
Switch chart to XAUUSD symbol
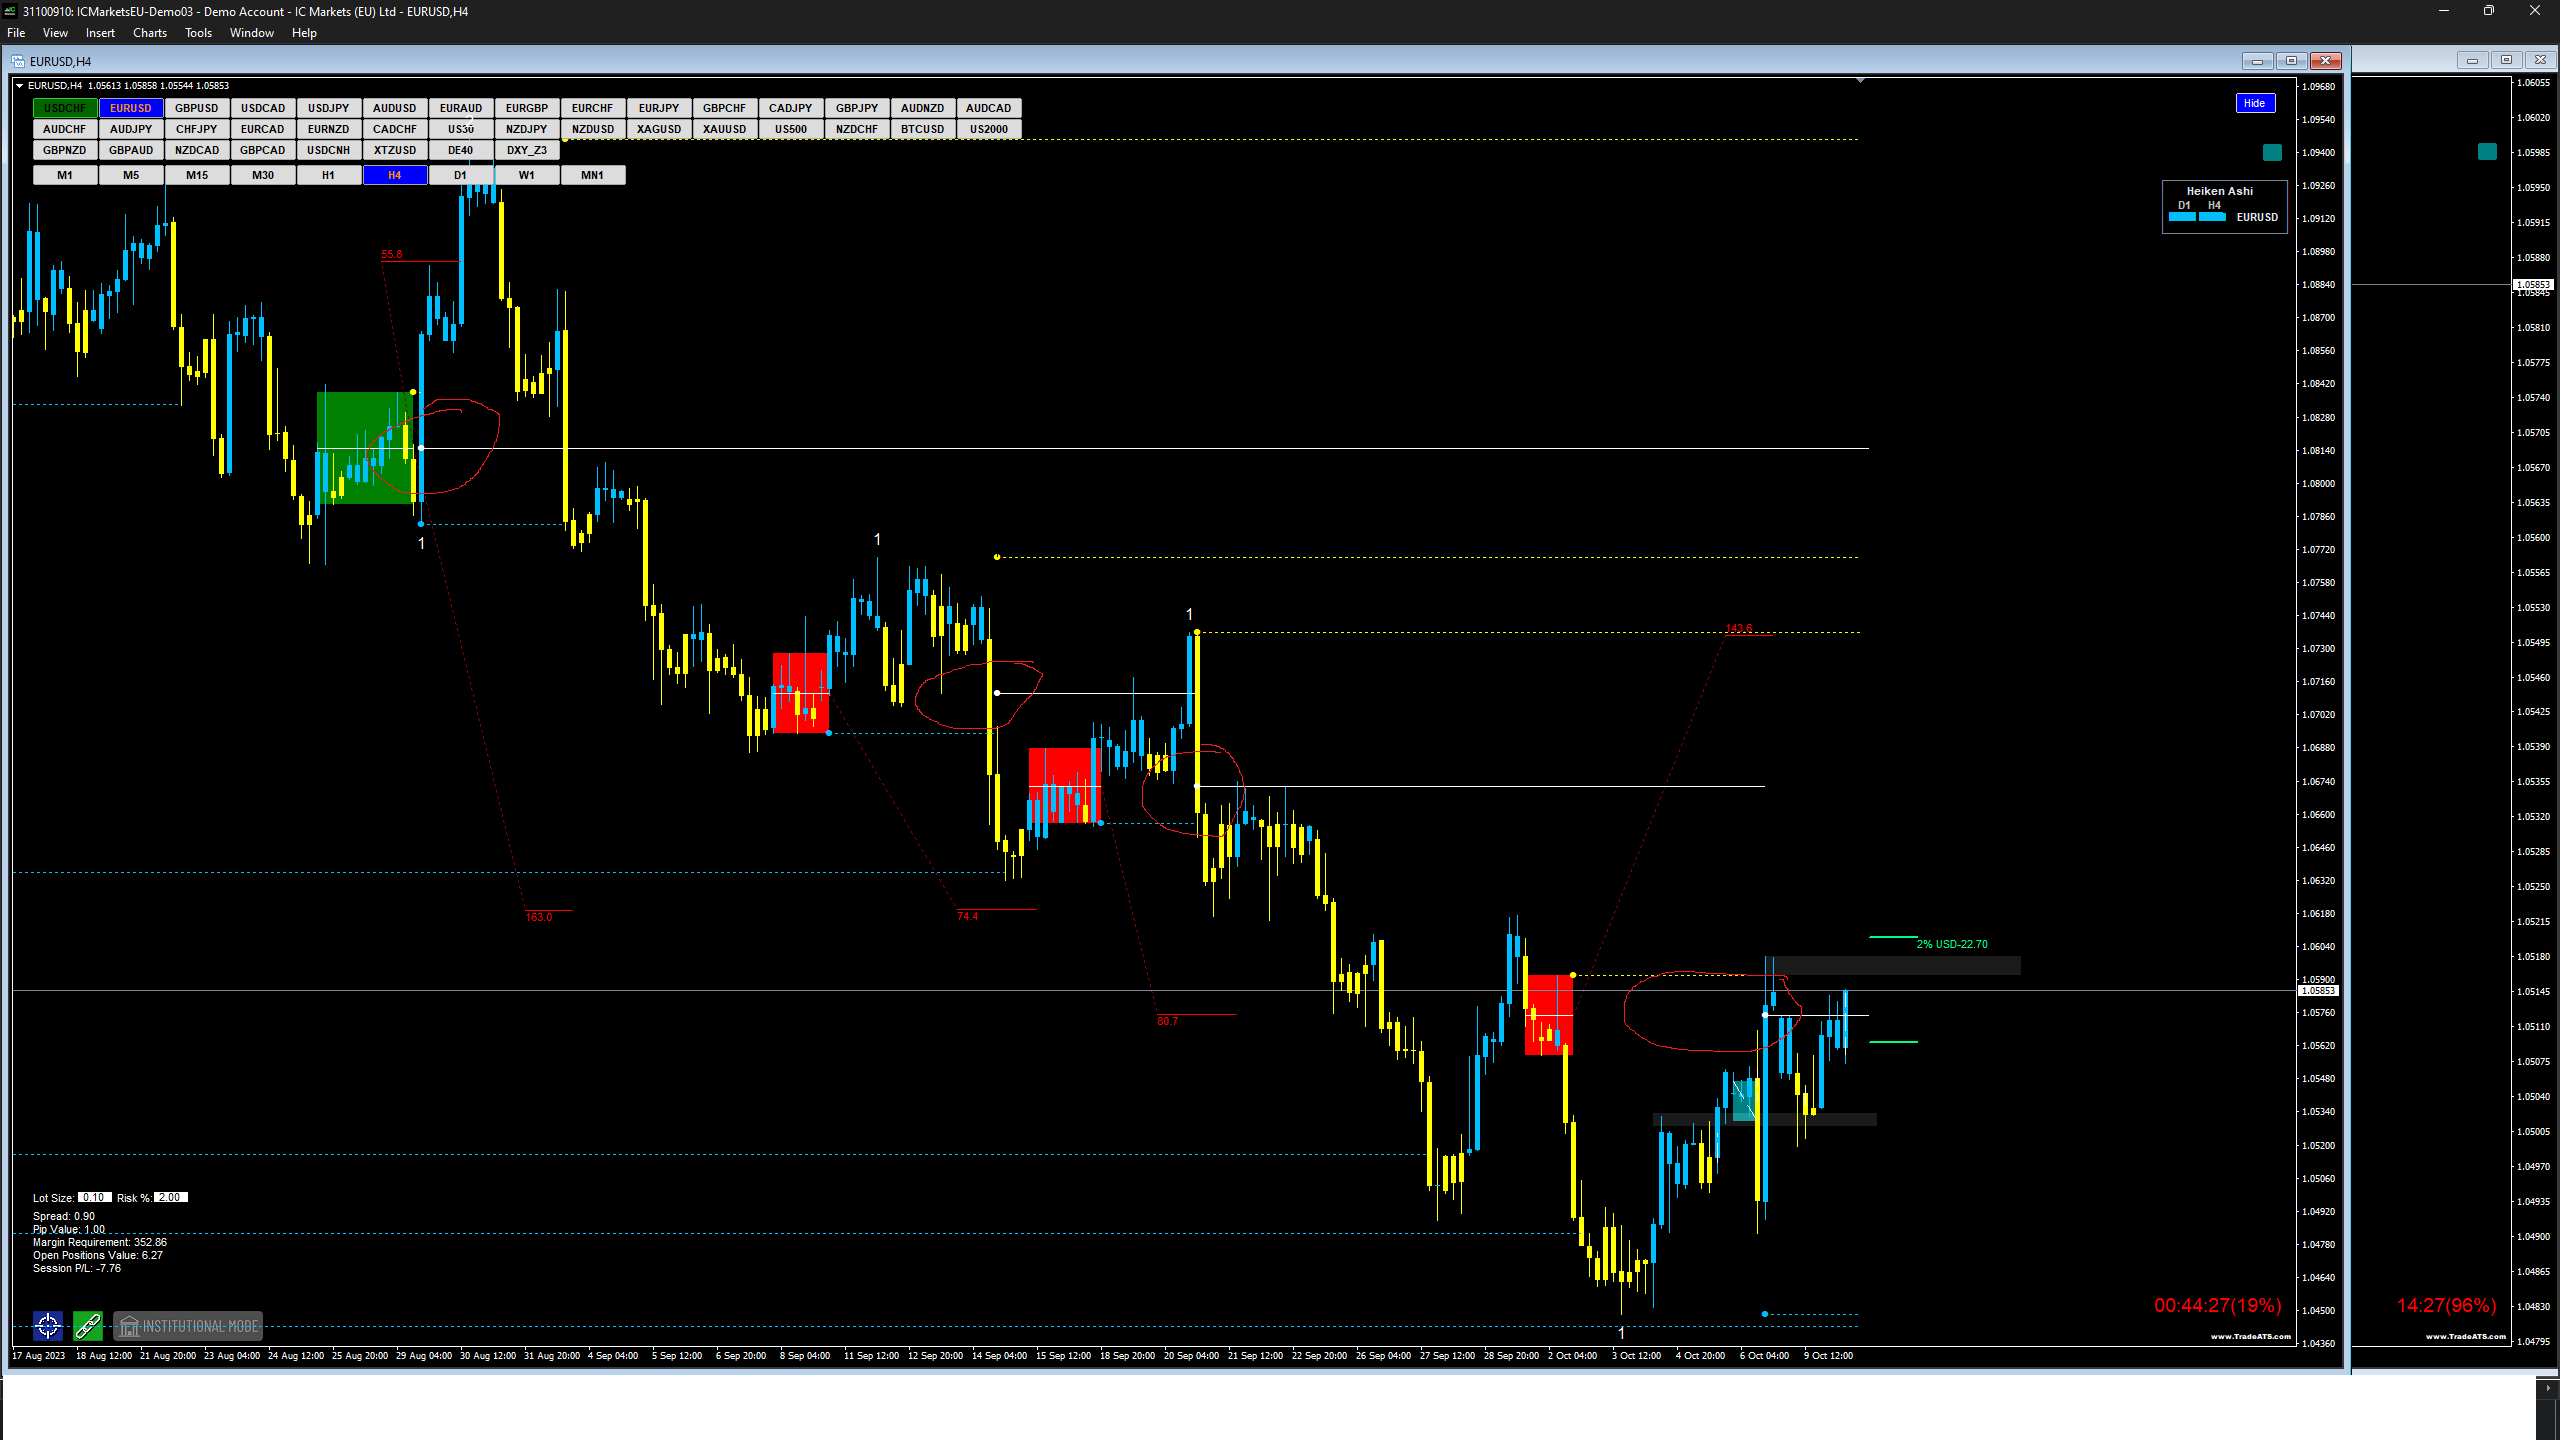click(724, 129)
